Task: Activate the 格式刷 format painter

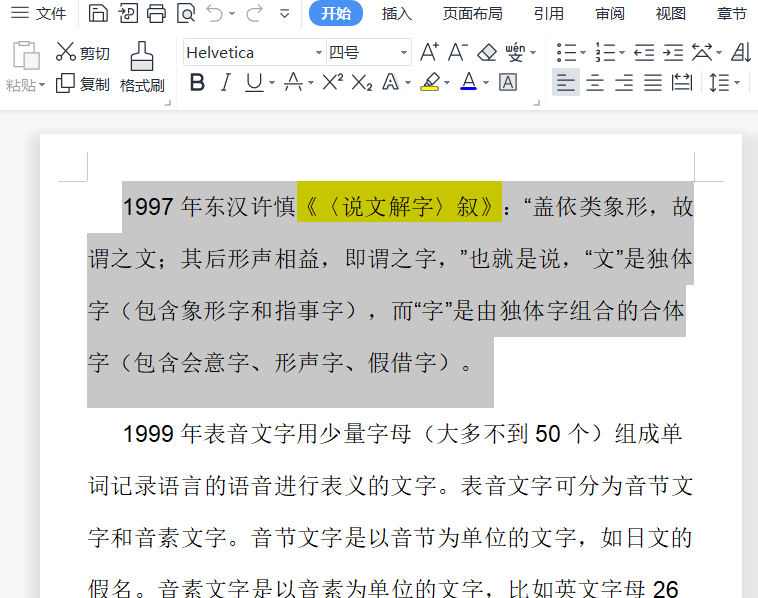Action: (x=142, y=67)
